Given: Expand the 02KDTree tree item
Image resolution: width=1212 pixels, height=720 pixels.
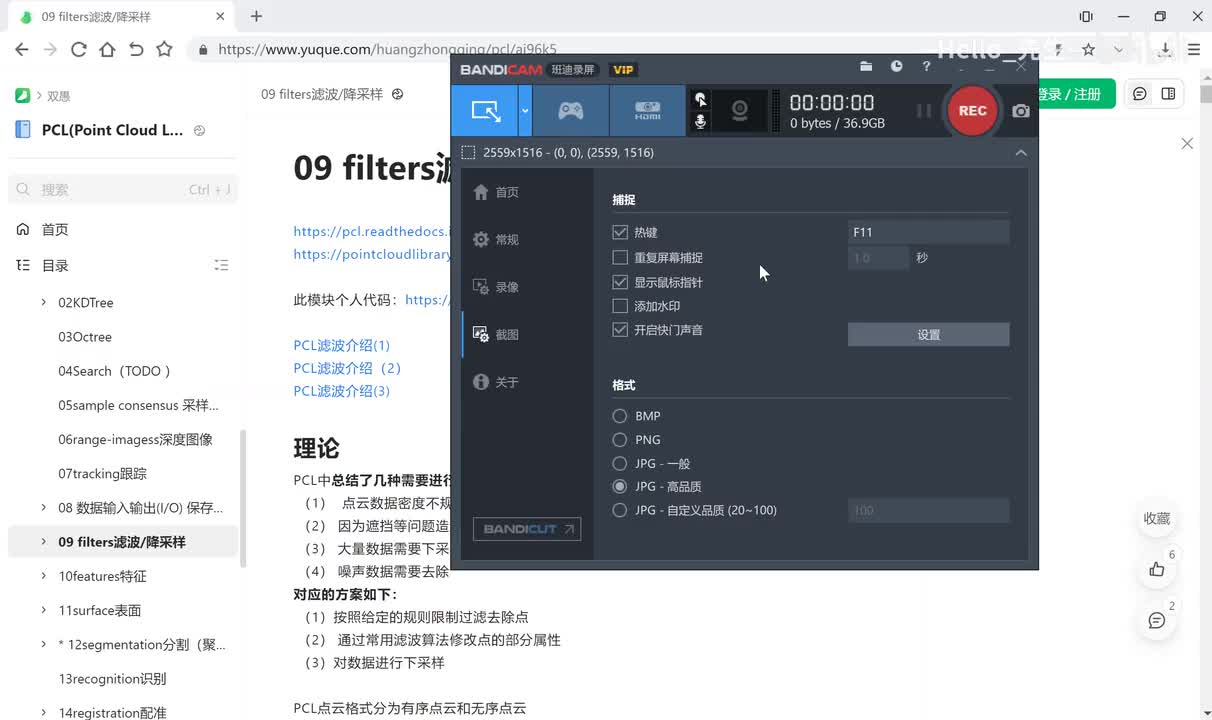Looking at the screenshot, I should [43, 302].
